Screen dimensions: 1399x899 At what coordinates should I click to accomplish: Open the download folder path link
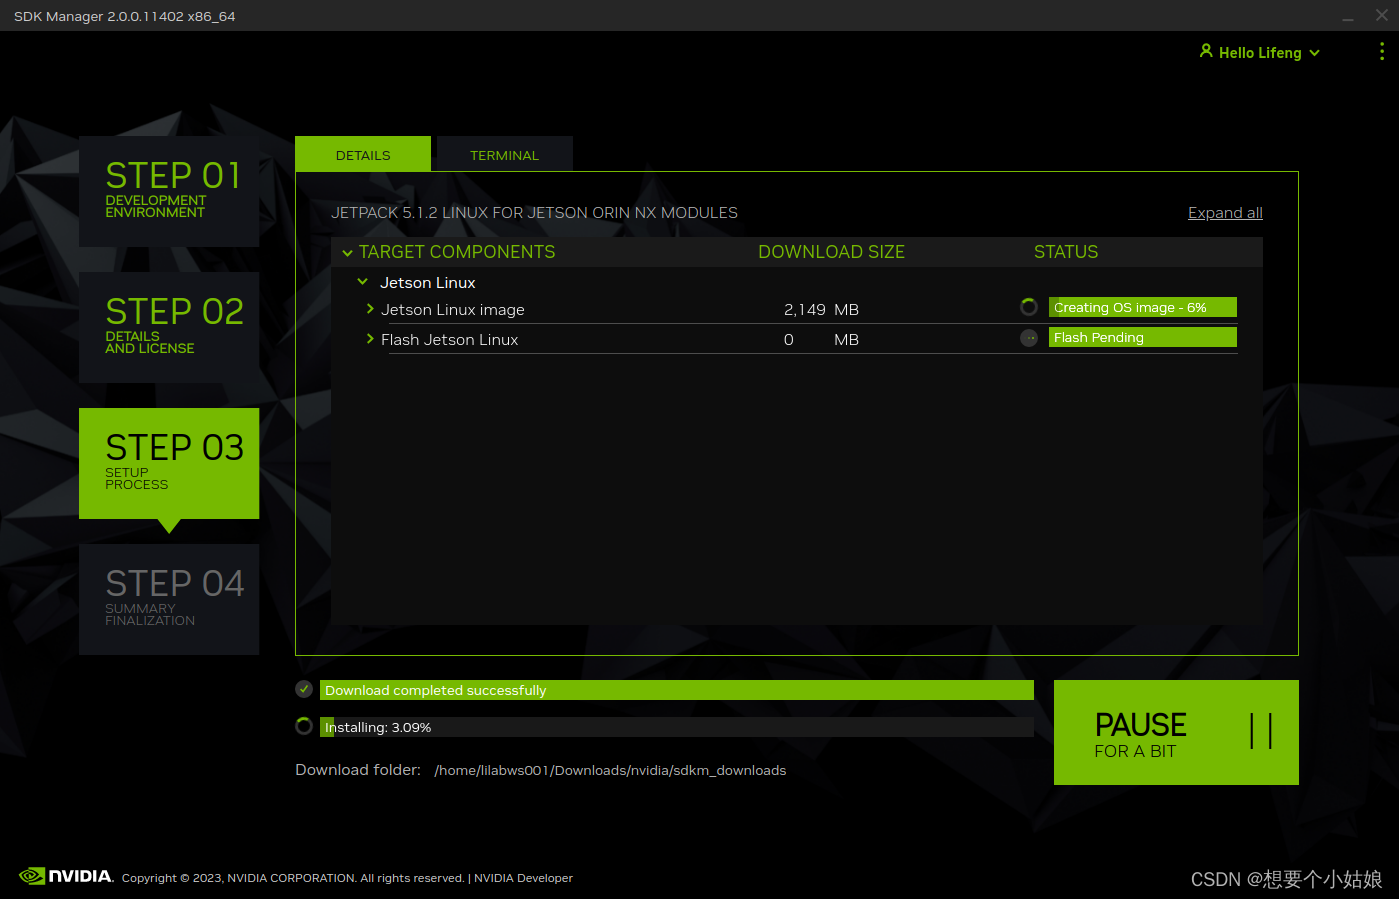tap(610, 770)
